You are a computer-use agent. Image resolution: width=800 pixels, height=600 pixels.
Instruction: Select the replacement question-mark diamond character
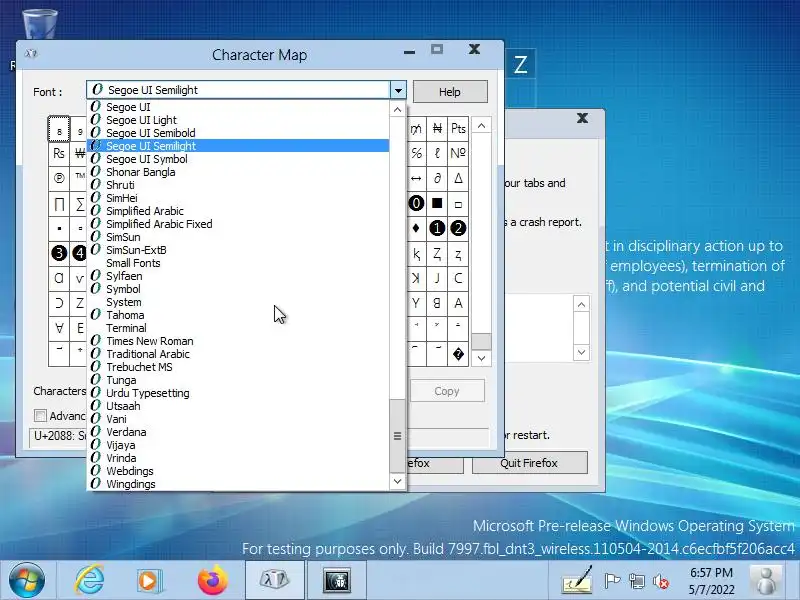click(x=458, y=354)
